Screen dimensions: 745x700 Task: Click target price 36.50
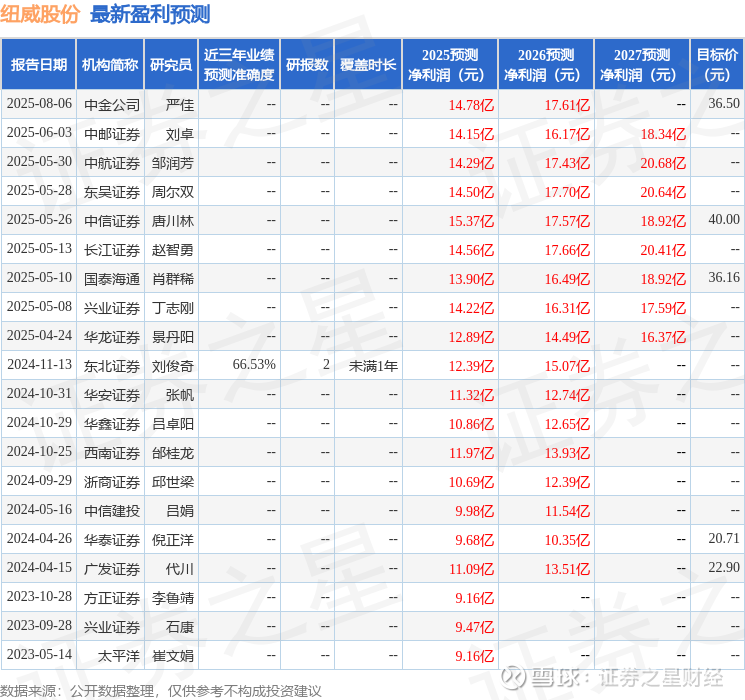pyautogui.click(x=724, y=103)
